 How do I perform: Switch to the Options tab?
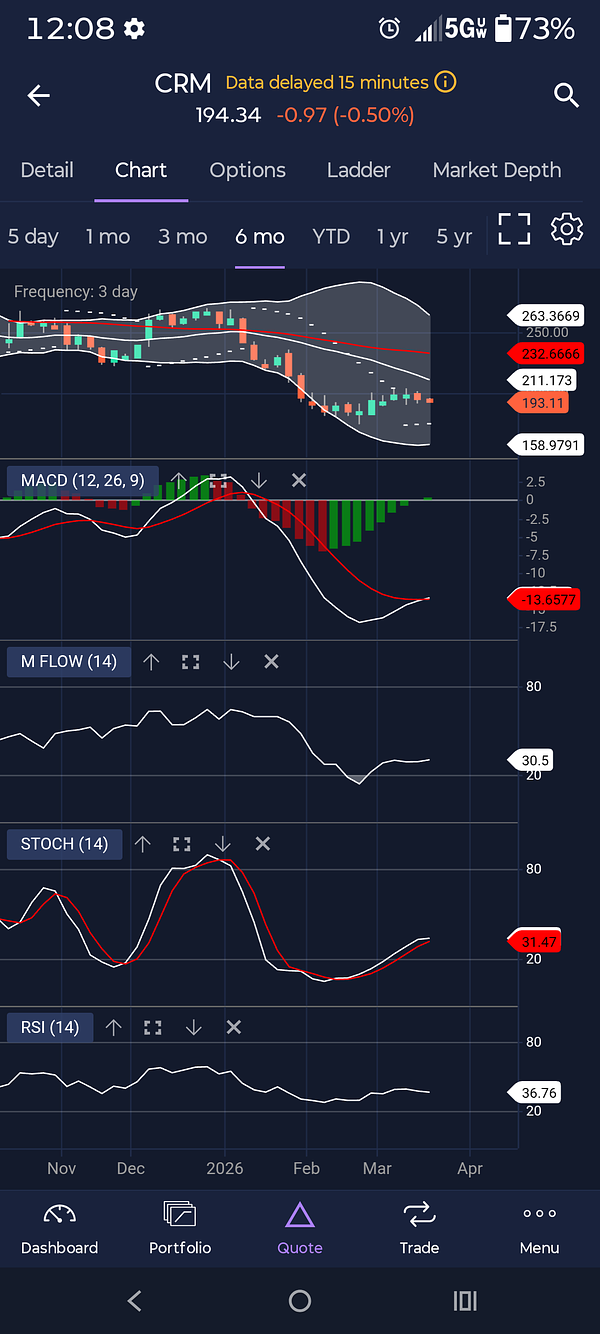[x=247, y=170]
